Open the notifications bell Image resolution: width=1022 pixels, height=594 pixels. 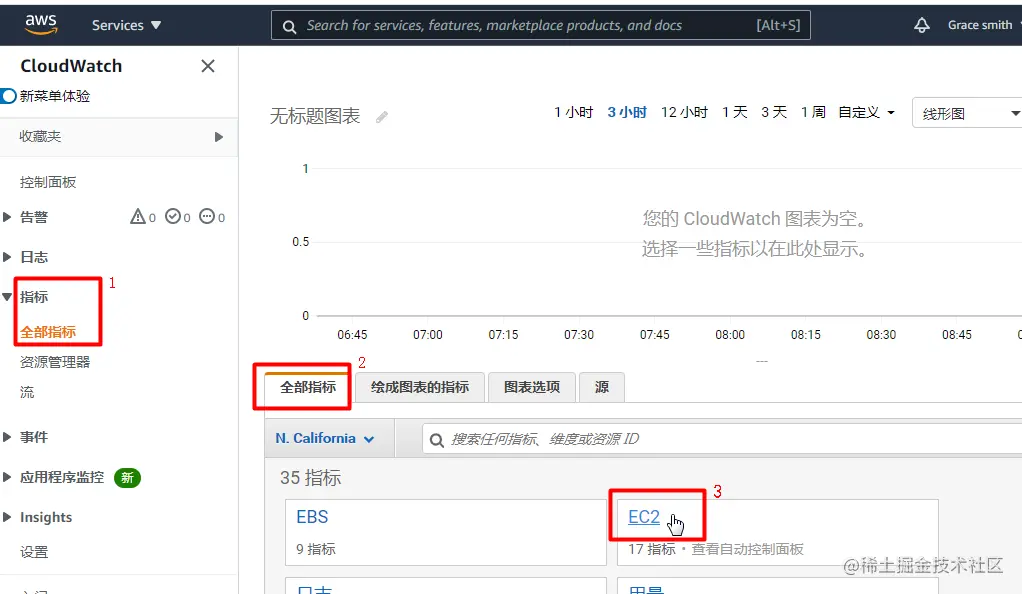coord(921,25)
